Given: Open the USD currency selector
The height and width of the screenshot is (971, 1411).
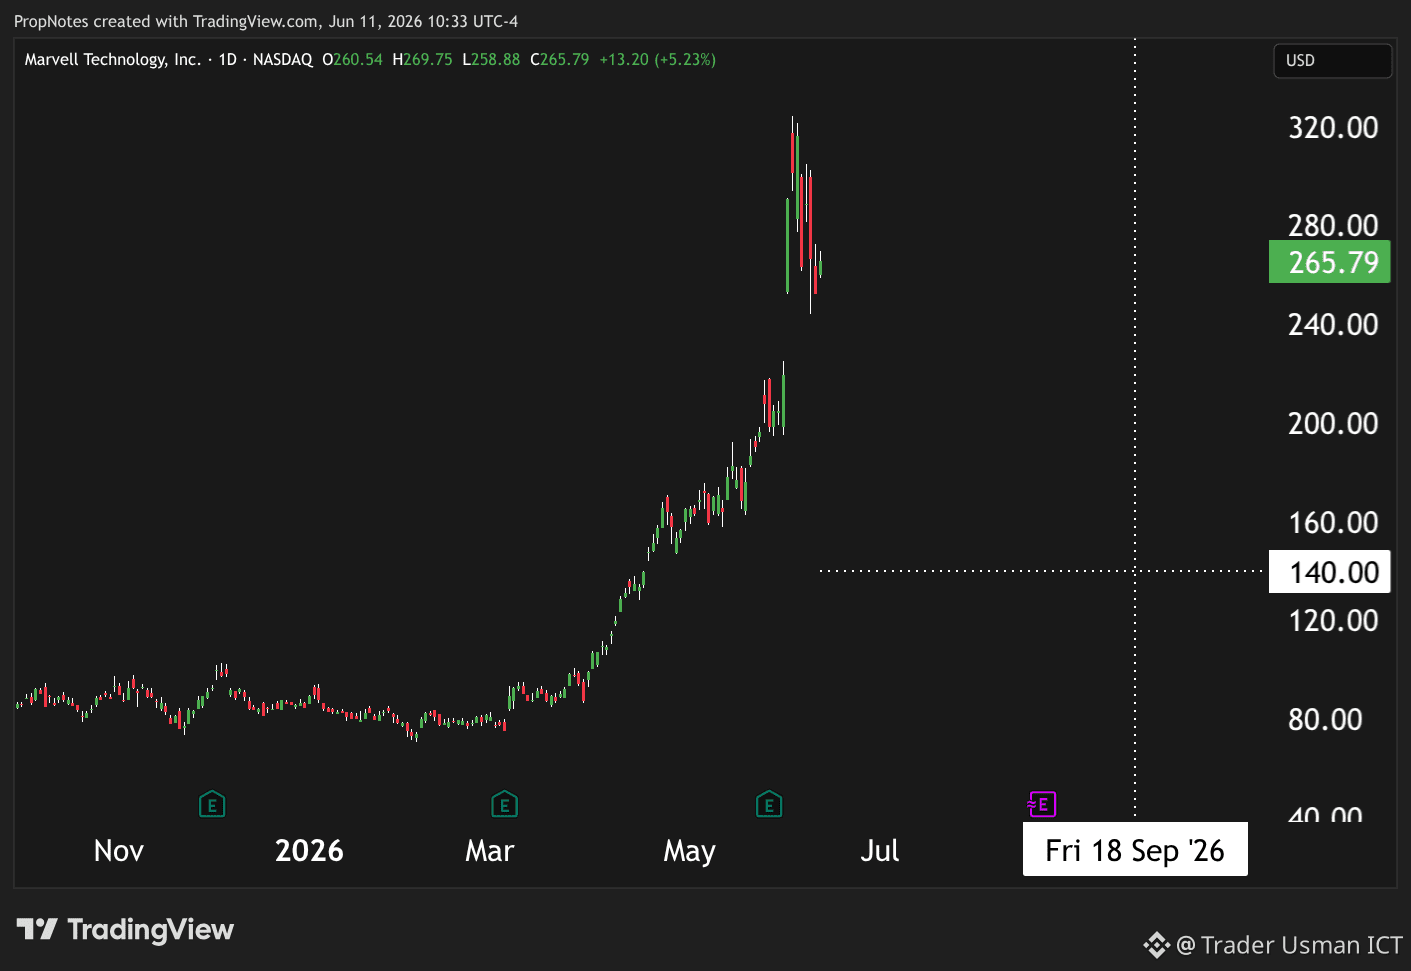Looking at the screenshot, I should pos(1332,61).
